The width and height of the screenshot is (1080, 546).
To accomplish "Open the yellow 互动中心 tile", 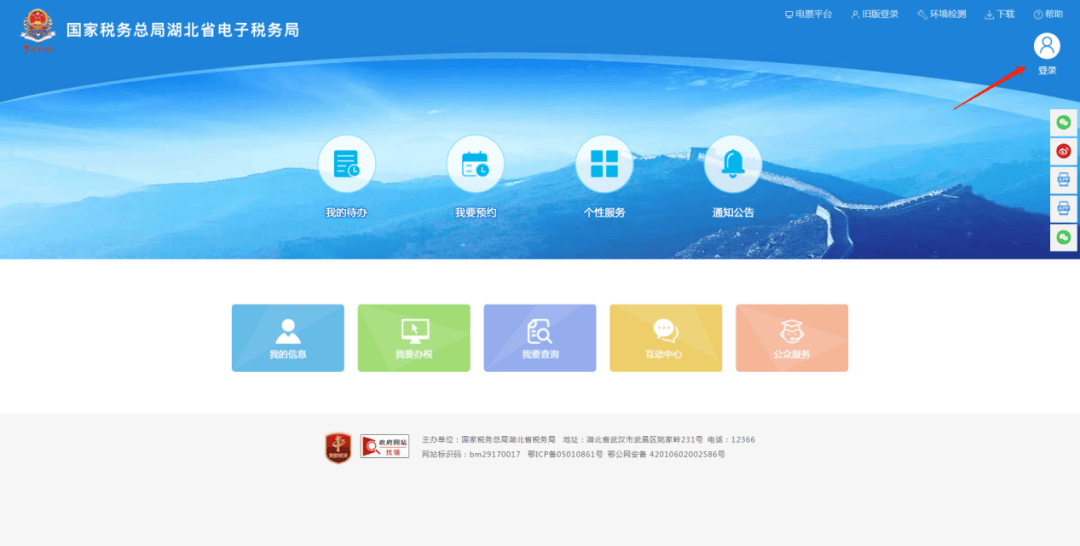I will [x=666, y=338].
